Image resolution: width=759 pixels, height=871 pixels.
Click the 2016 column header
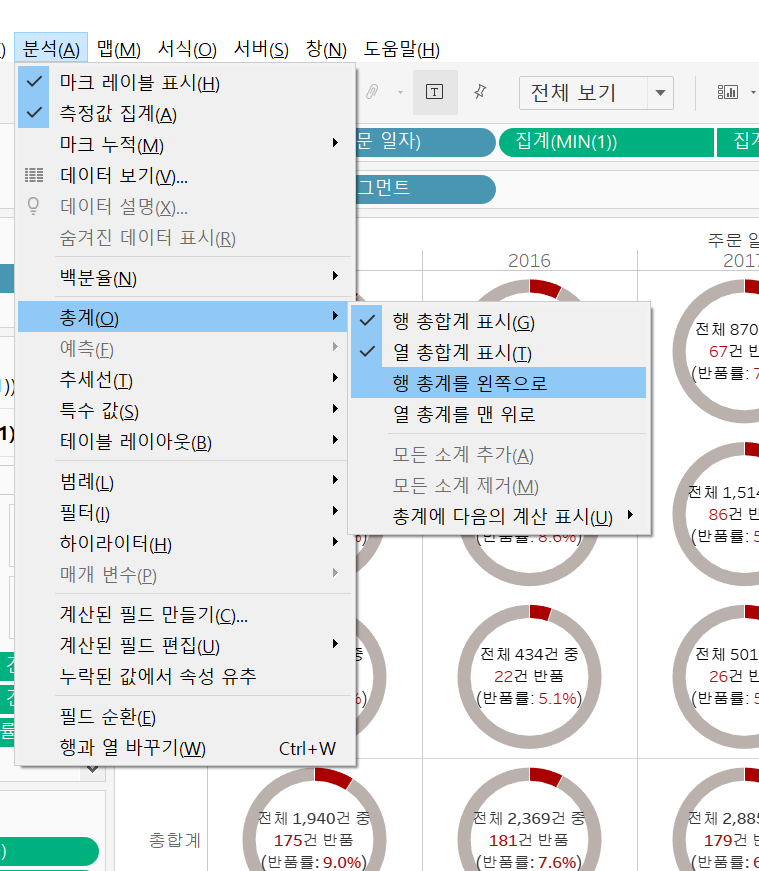click(529, 260)
